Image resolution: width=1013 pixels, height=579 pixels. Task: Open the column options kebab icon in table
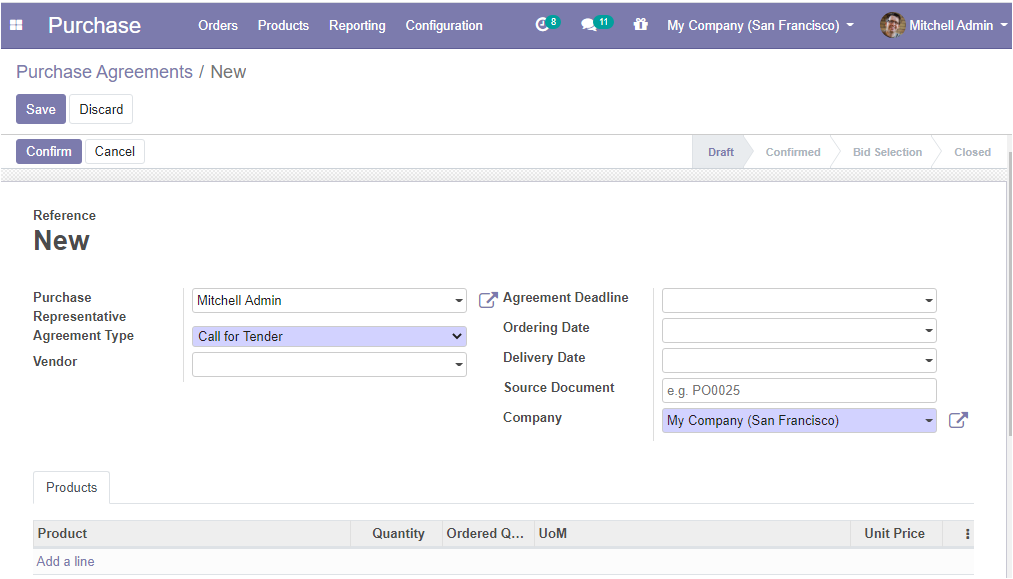(x=967, y=534)
